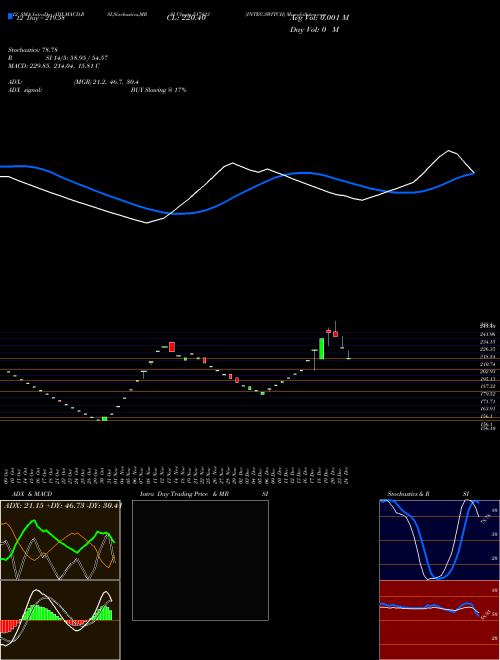Click the 187.32 price axis label
The image size is (500, 660).
(x=488, y=386)
